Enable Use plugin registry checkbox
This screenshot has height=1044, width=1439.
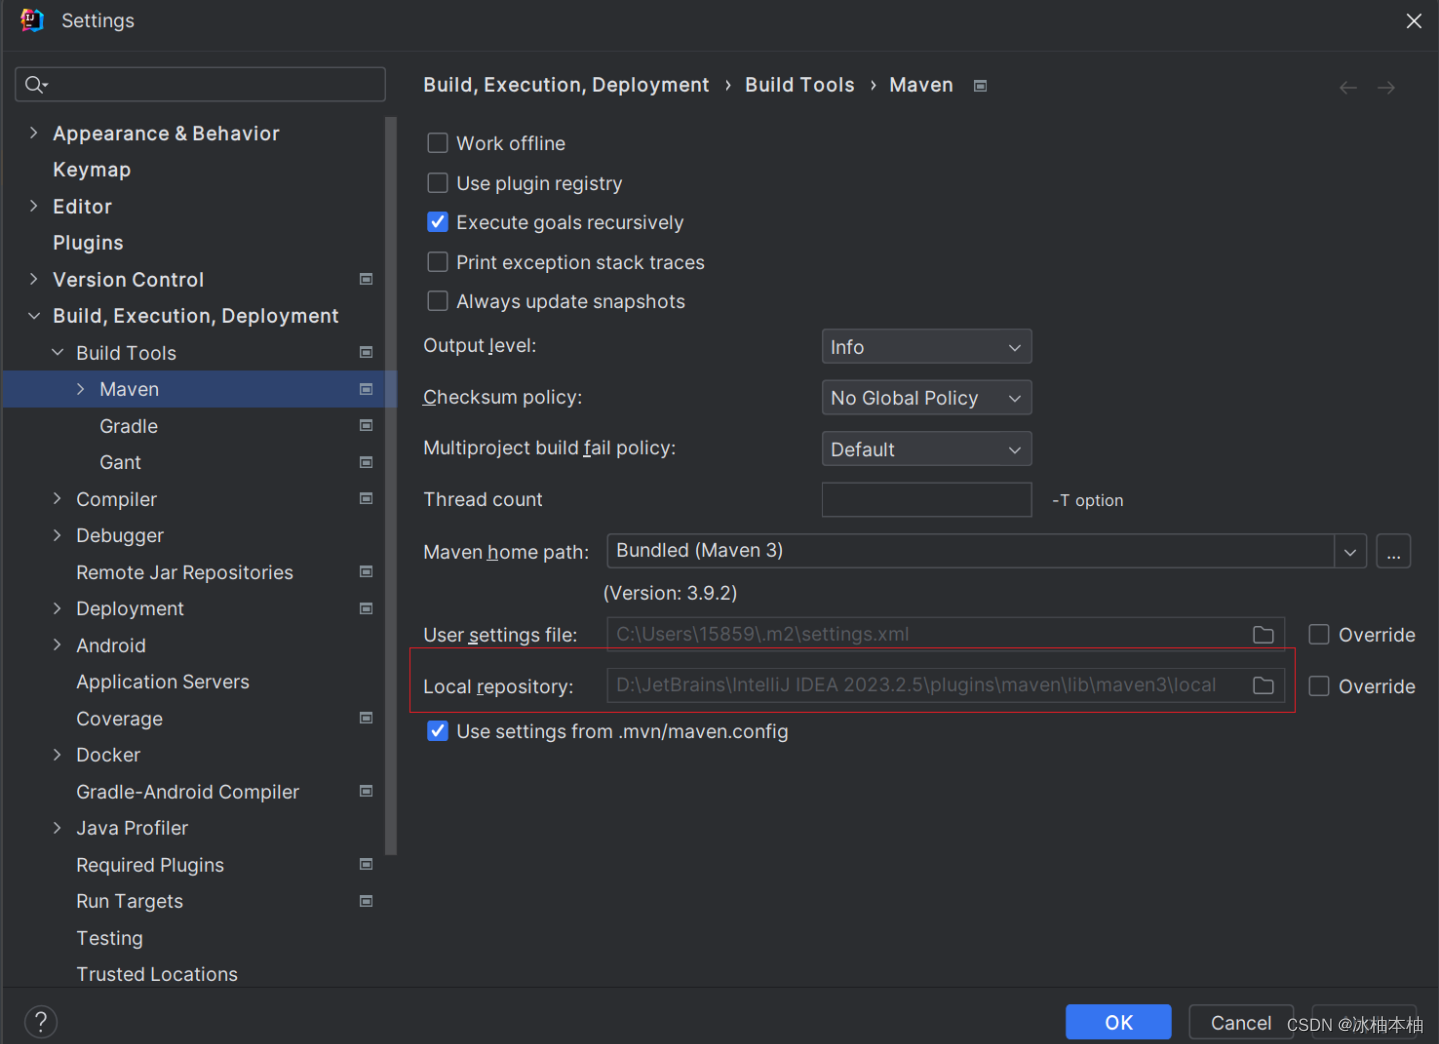click(x=438, y=183)
